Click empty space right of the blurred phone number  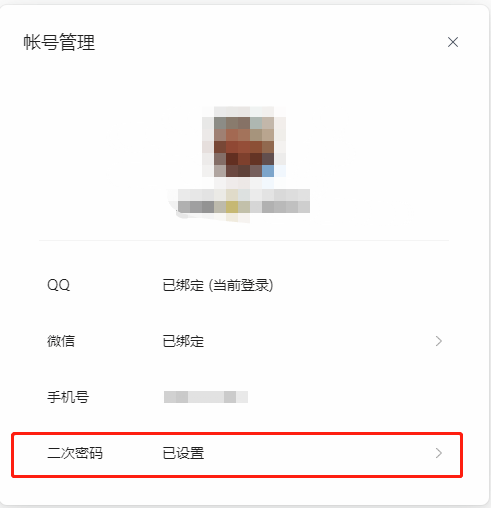(333, 397)
